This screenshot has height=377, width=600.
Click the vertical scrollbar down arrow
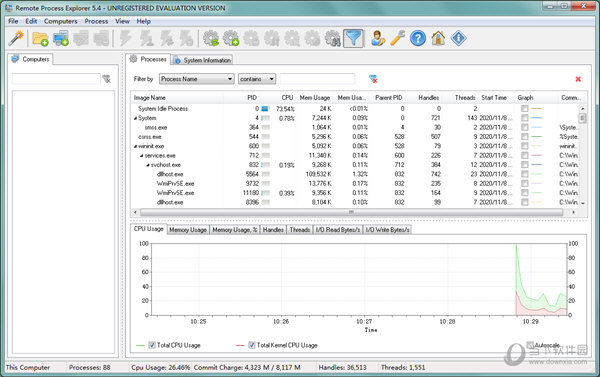[x=582, y=203]
